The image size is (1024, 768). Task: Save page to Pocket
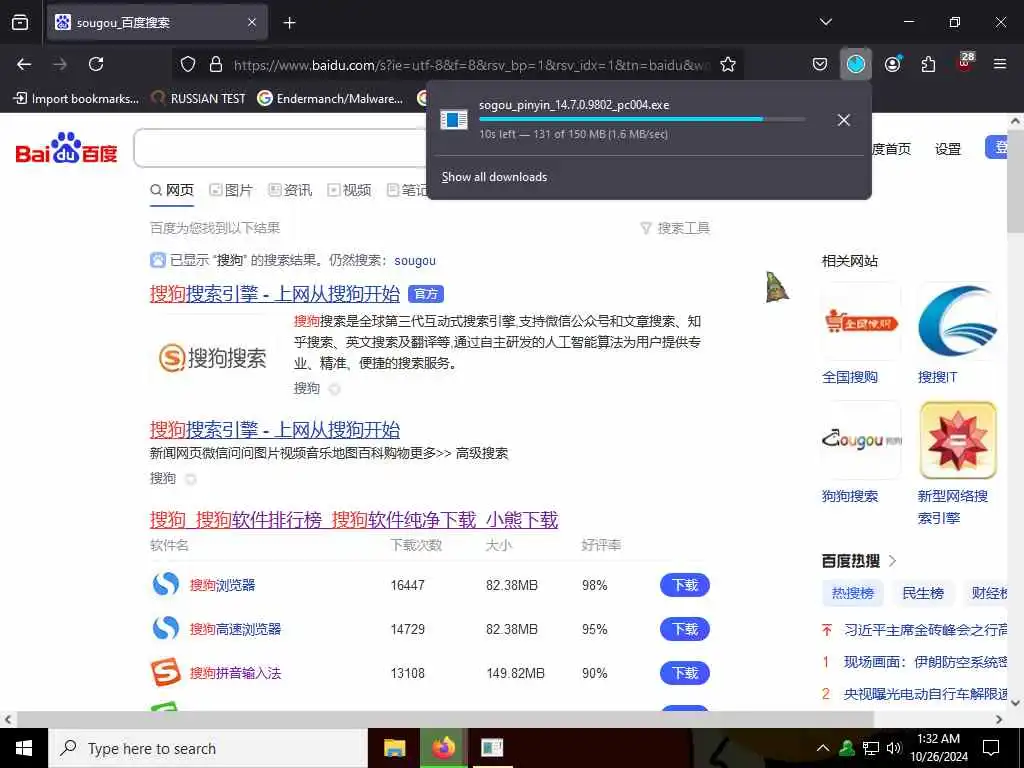pyautogui.click(x=820, y=64)
